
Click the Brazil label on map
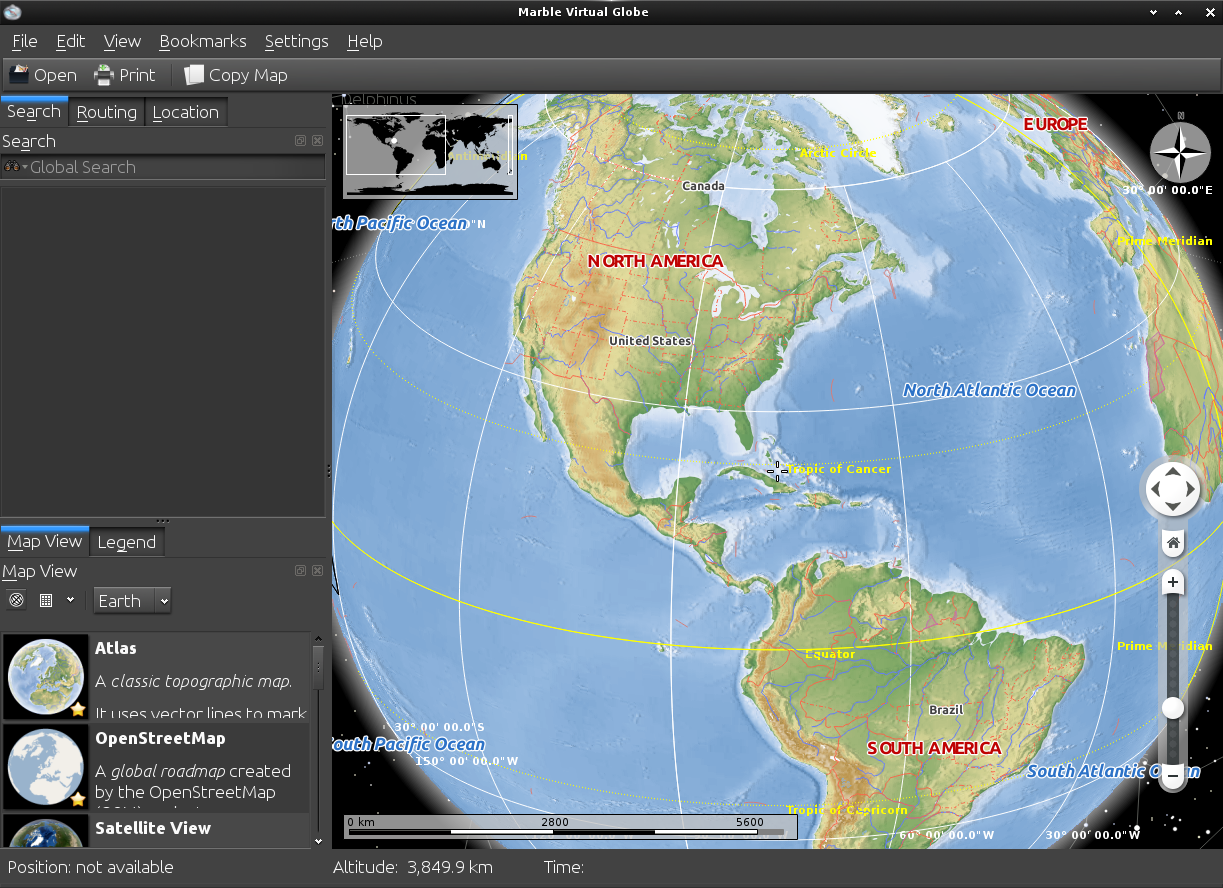[x=946, y=710]
